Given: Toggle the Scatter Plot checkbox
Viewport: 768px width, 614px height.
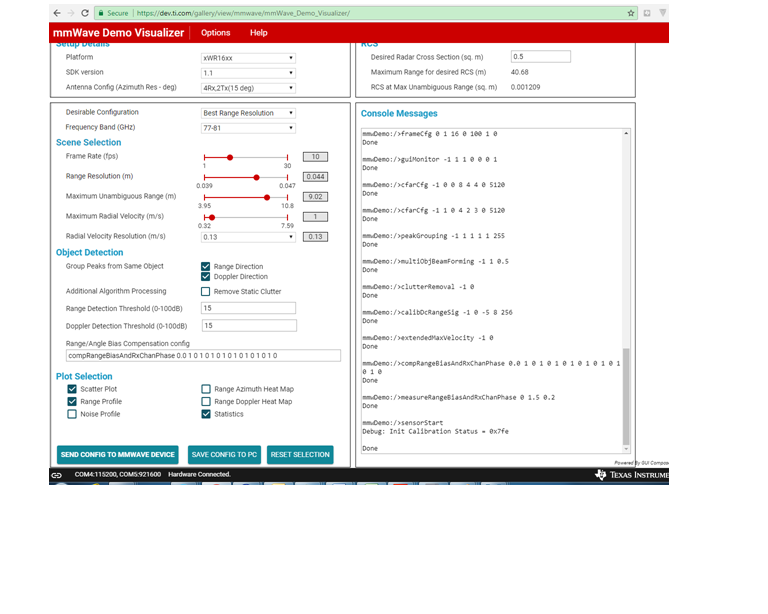Looking at the screenshot, I should coord(72,389).
